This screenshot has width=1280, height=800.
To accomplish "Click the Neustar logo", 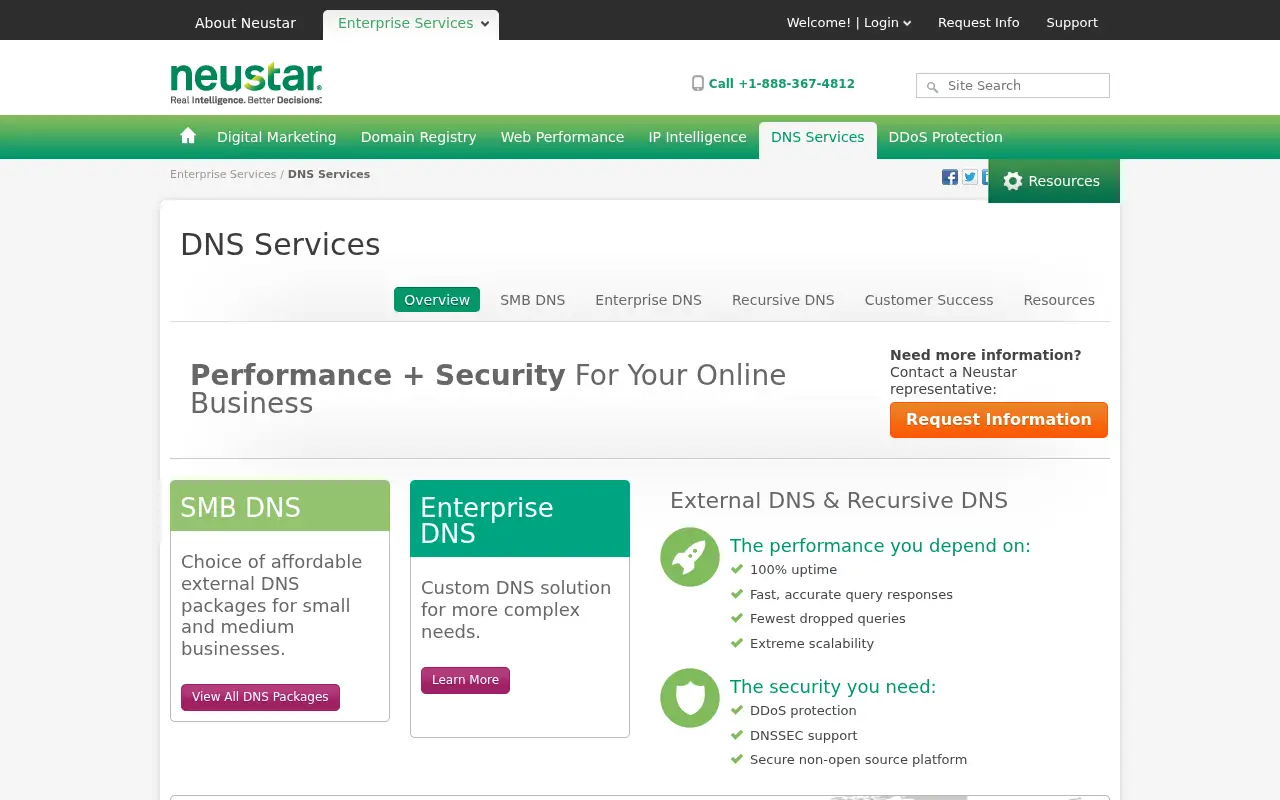I will (246, 84).
